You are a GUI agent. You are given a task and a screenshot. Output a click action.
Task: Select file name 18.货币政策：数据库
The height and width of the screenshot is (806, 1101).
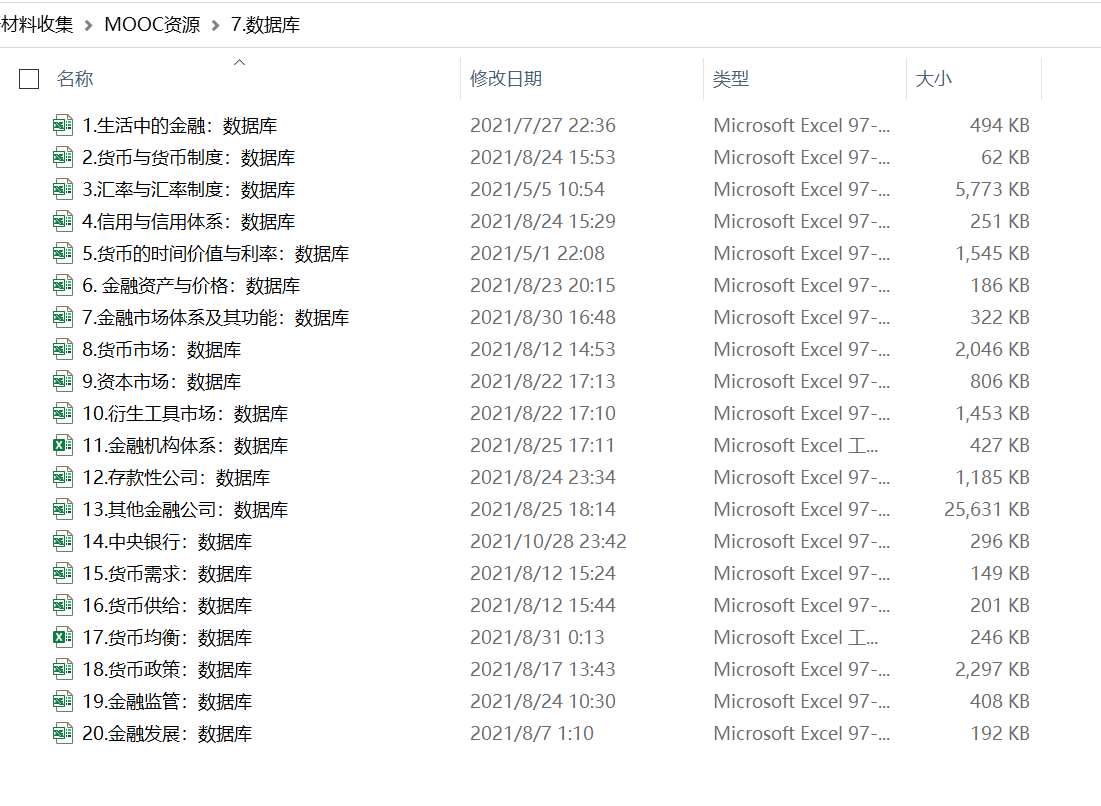[x=167, y=670]
